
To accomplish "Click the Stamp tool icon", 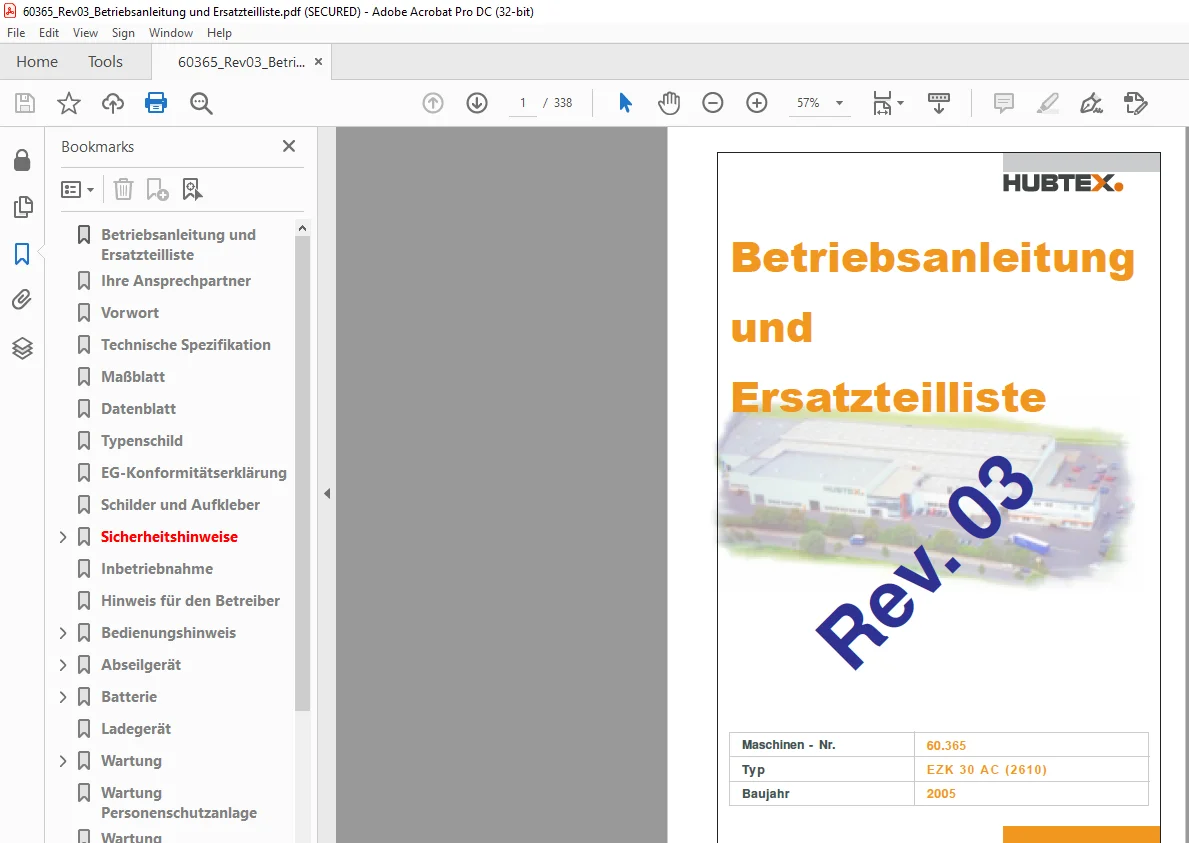I will tap(1136, 103).
